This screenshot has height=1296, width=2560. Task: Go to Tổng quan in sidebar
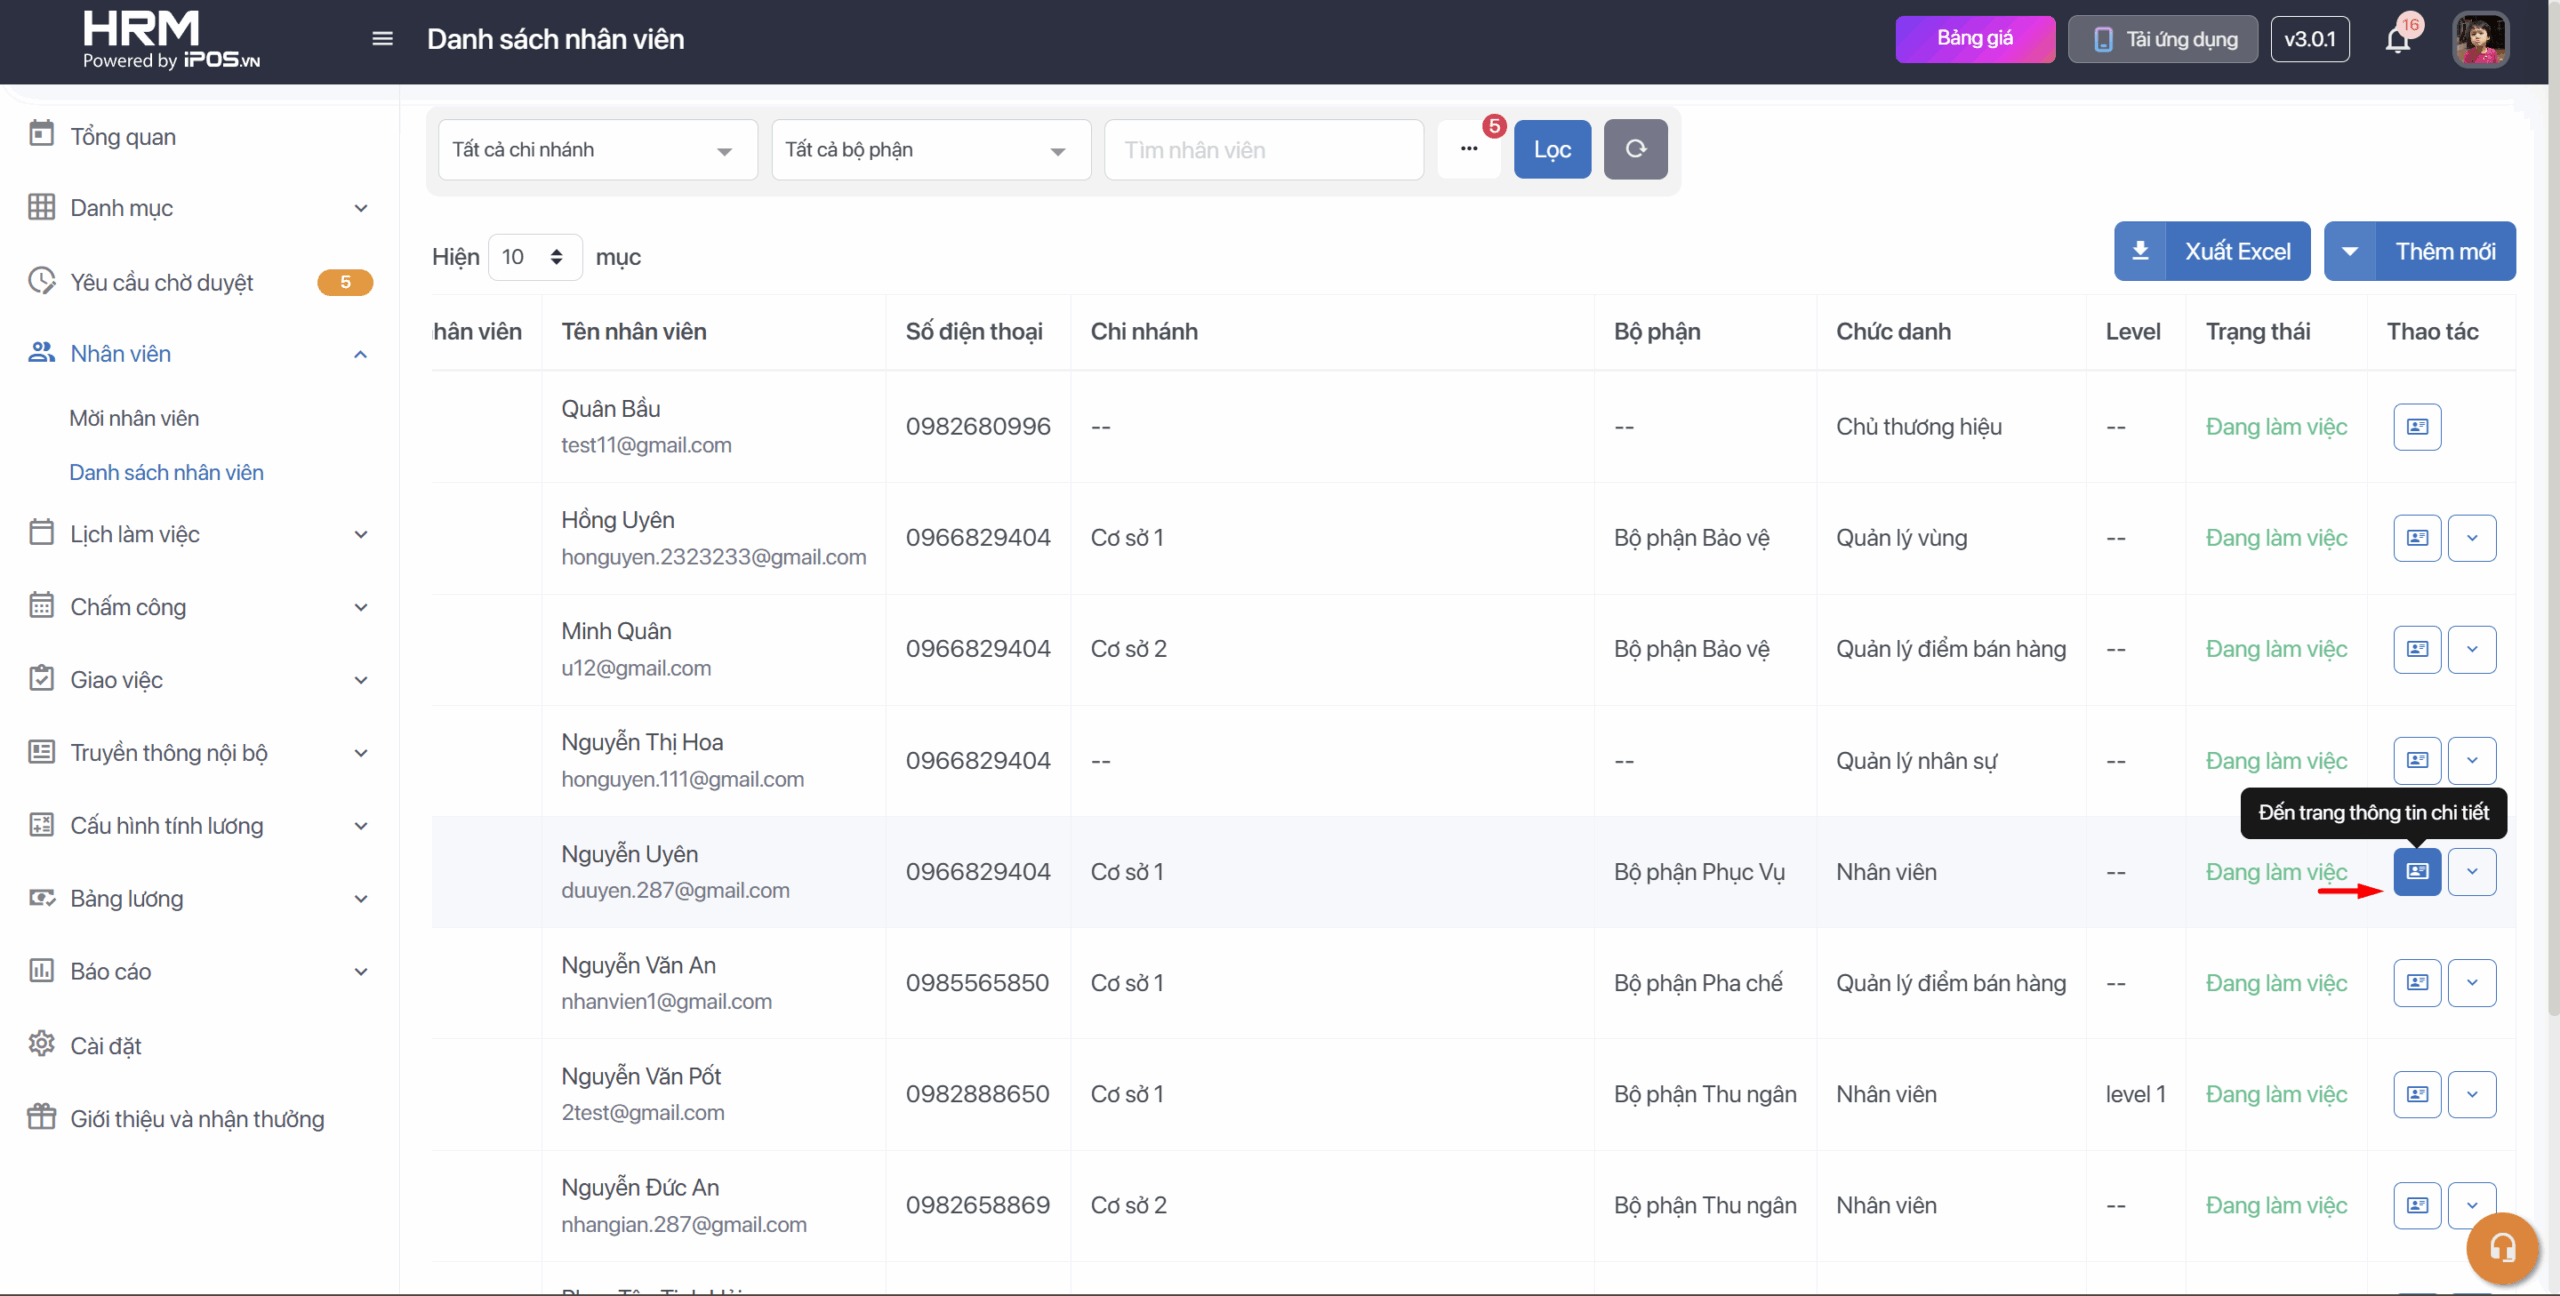123,136
